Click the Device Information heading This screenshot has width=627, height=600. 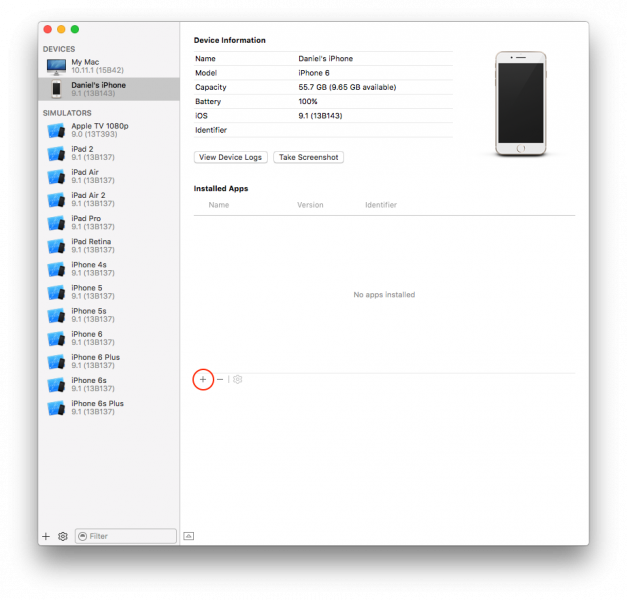(230, 41)
